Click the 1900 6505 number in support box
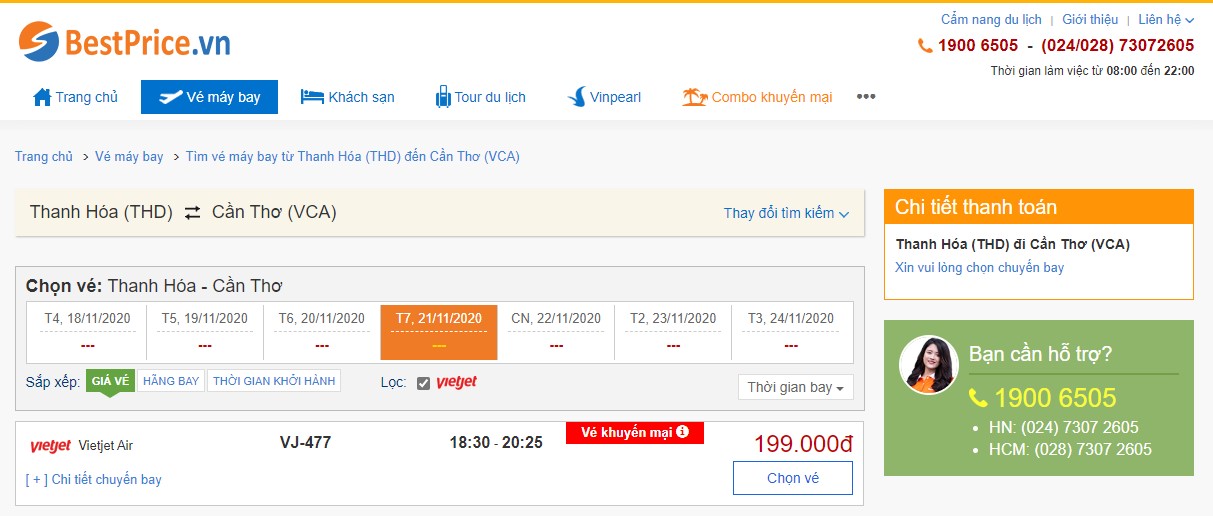Viewport: 1213px width, 516px height. click(1055, 398)
